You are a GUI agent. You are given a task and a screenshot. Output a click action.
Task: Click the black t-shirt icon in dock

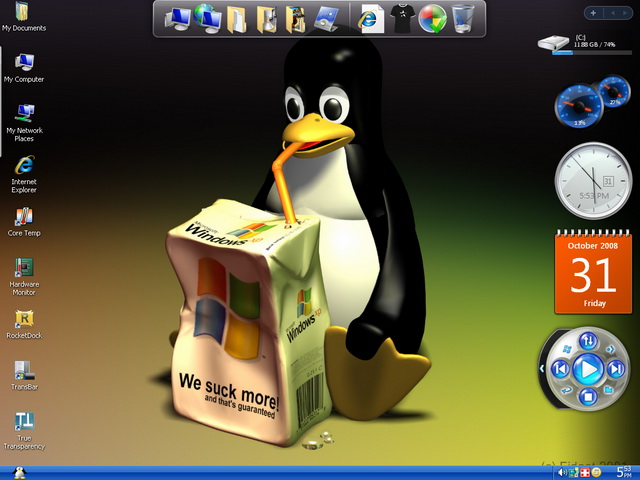coord(402,18)
